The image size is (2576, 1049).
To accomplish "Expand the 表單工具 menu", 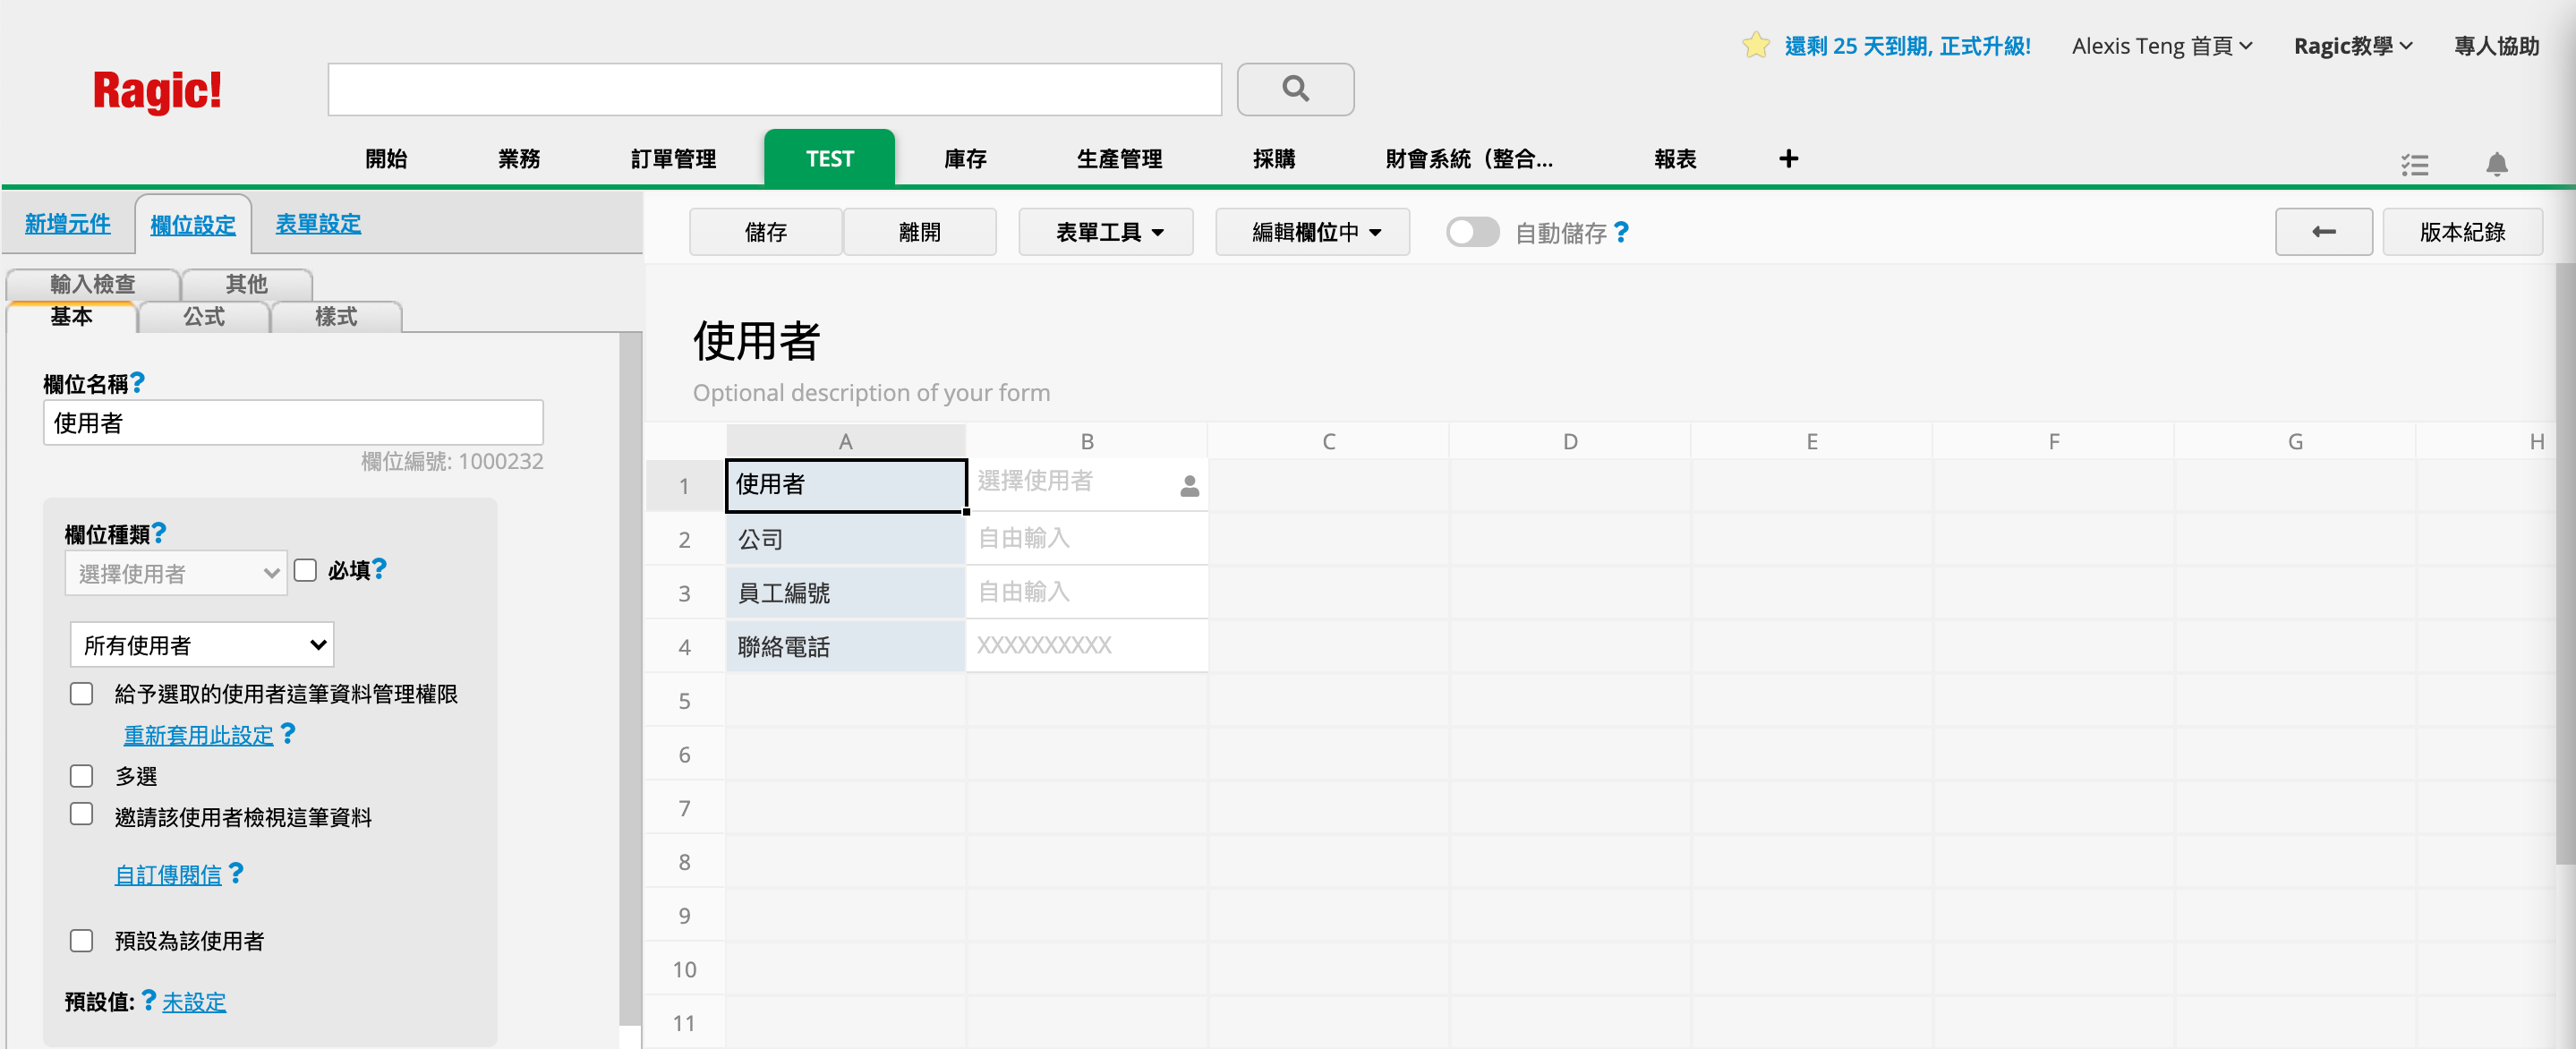I will pyautogui.click(x=1106, y=232).
